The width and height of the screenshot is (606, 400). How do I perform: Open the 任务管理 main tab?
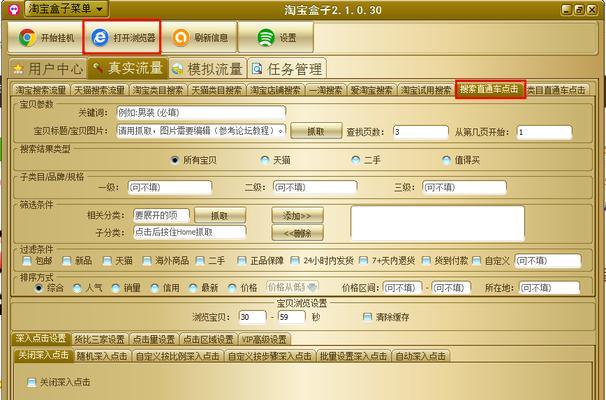(287, 69)
